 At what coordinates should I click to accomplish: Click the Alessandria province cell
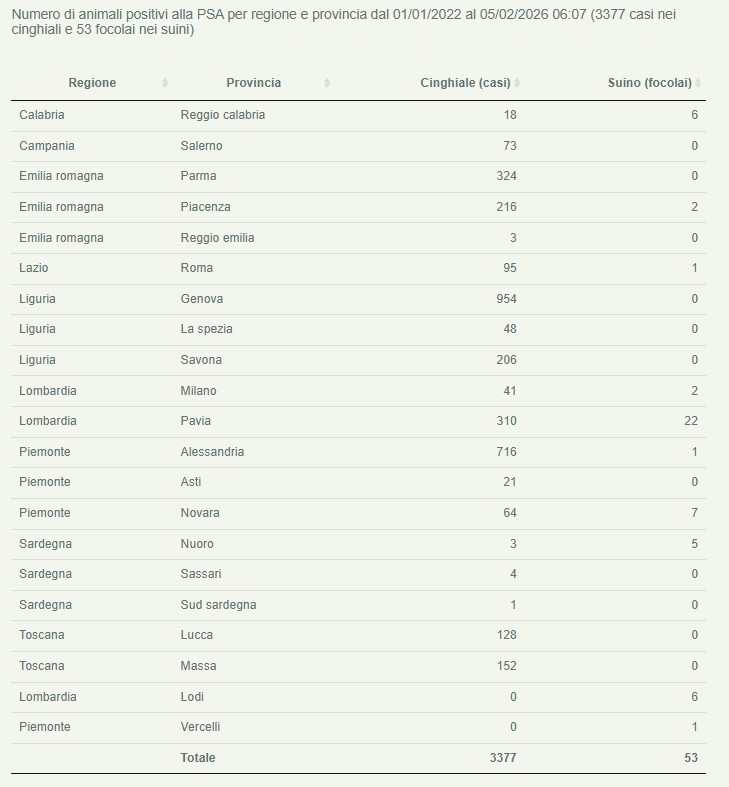point(212,452)
